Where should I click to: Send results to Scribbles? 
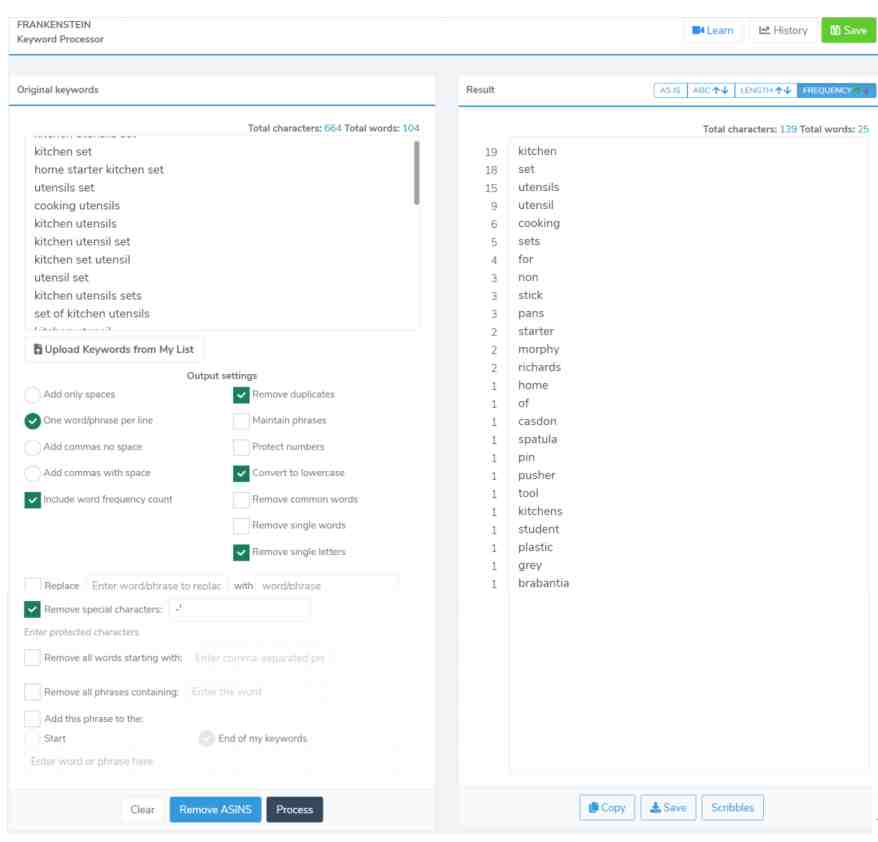click(x=732, y=807)
